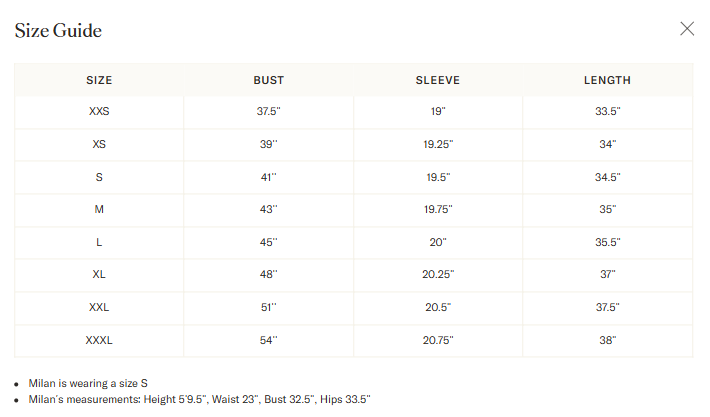
Task: Click the L size row label
Action: click(x=99, y=242)
